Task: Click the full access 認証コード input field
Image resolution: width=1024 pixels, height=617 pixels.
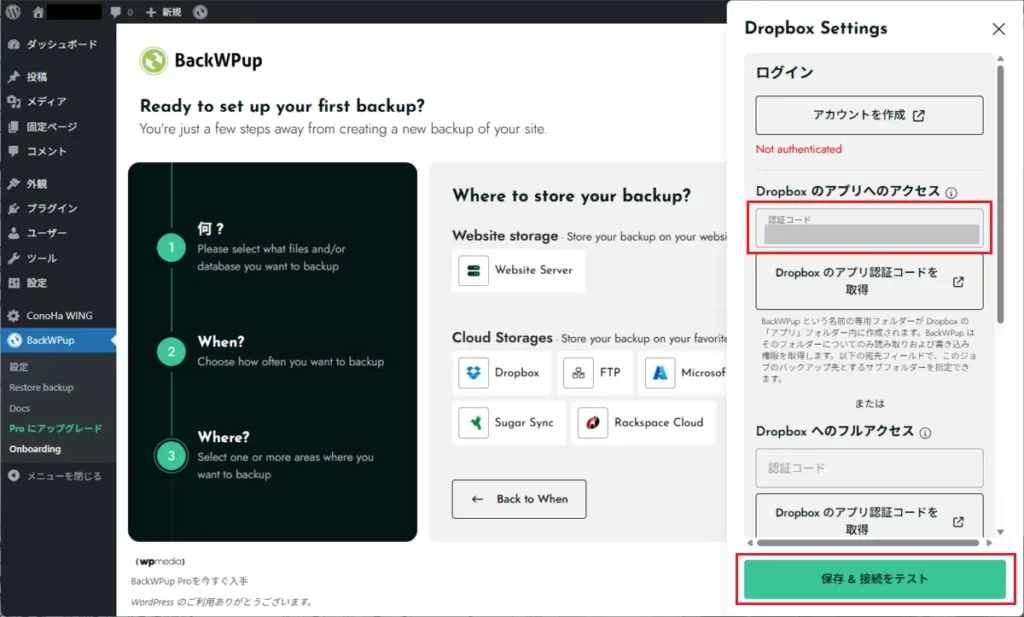Action: coord(868,468)
